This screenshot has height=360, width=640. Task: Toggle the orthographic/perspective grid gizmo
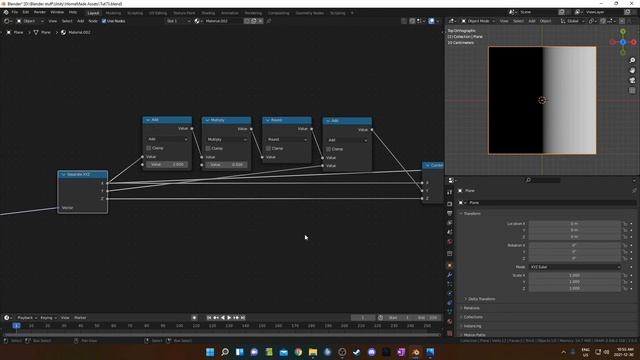[632, 90]
